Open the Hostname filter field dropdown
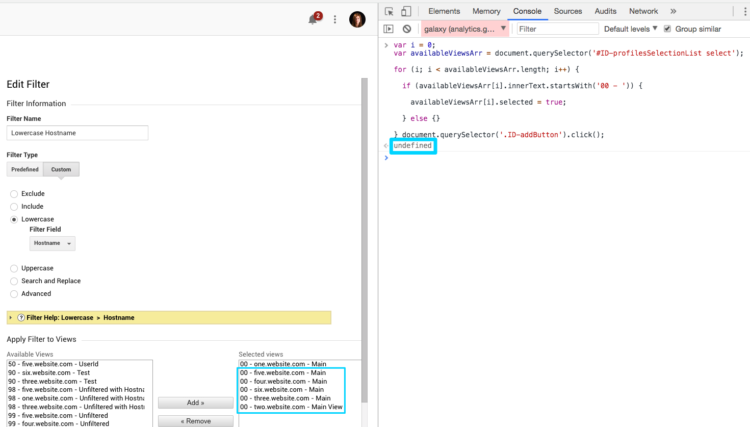Screen dimensions: 750x427 [x=52, y=243]
